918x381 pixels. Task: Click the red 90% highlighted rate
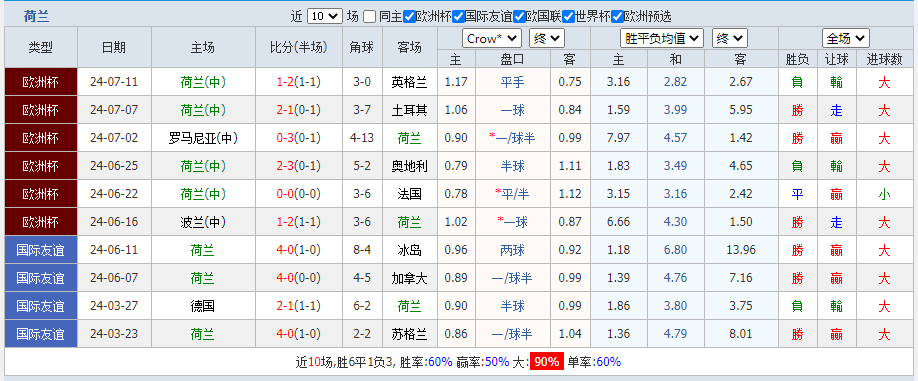(547, 362)
